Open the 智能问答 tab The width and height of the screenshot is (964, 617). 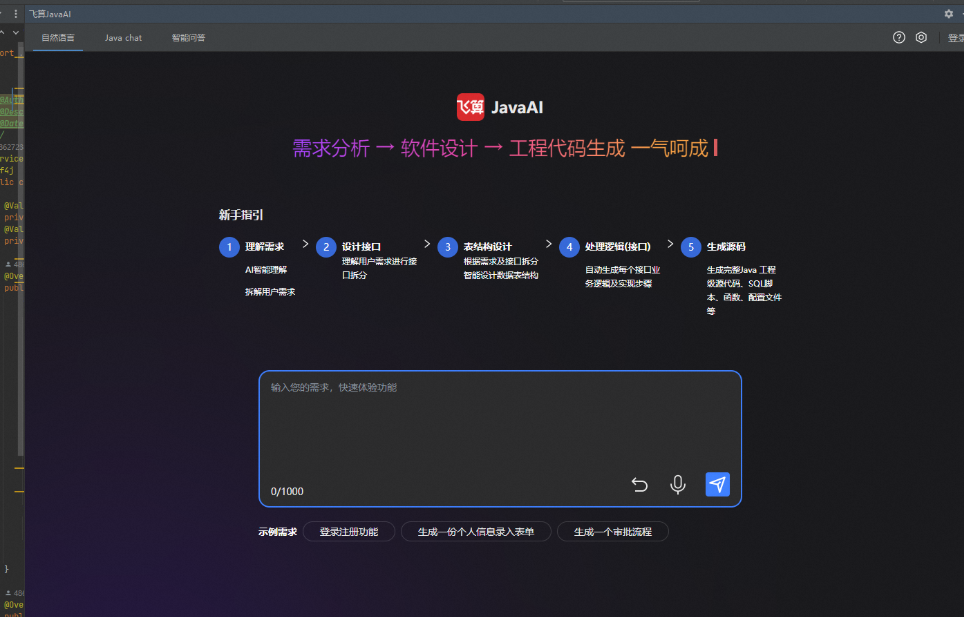coord(188,38)
